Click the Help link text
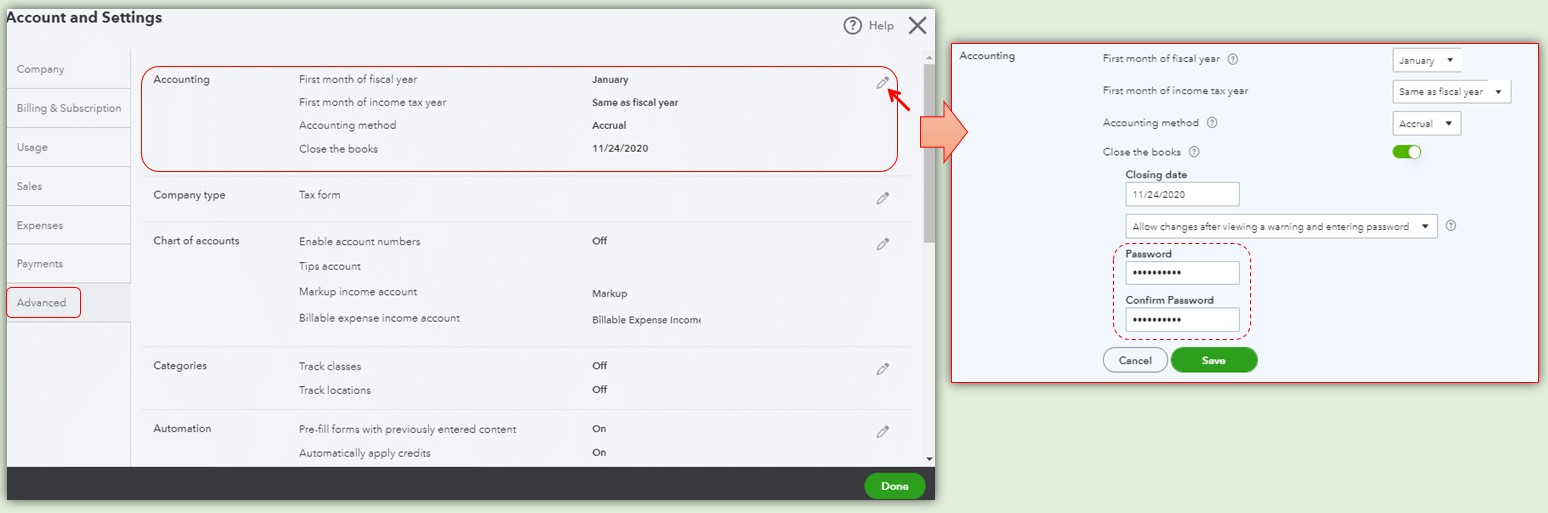This screenshot has width=1548, height=513. pyautogui.click(x=881, y=26)
